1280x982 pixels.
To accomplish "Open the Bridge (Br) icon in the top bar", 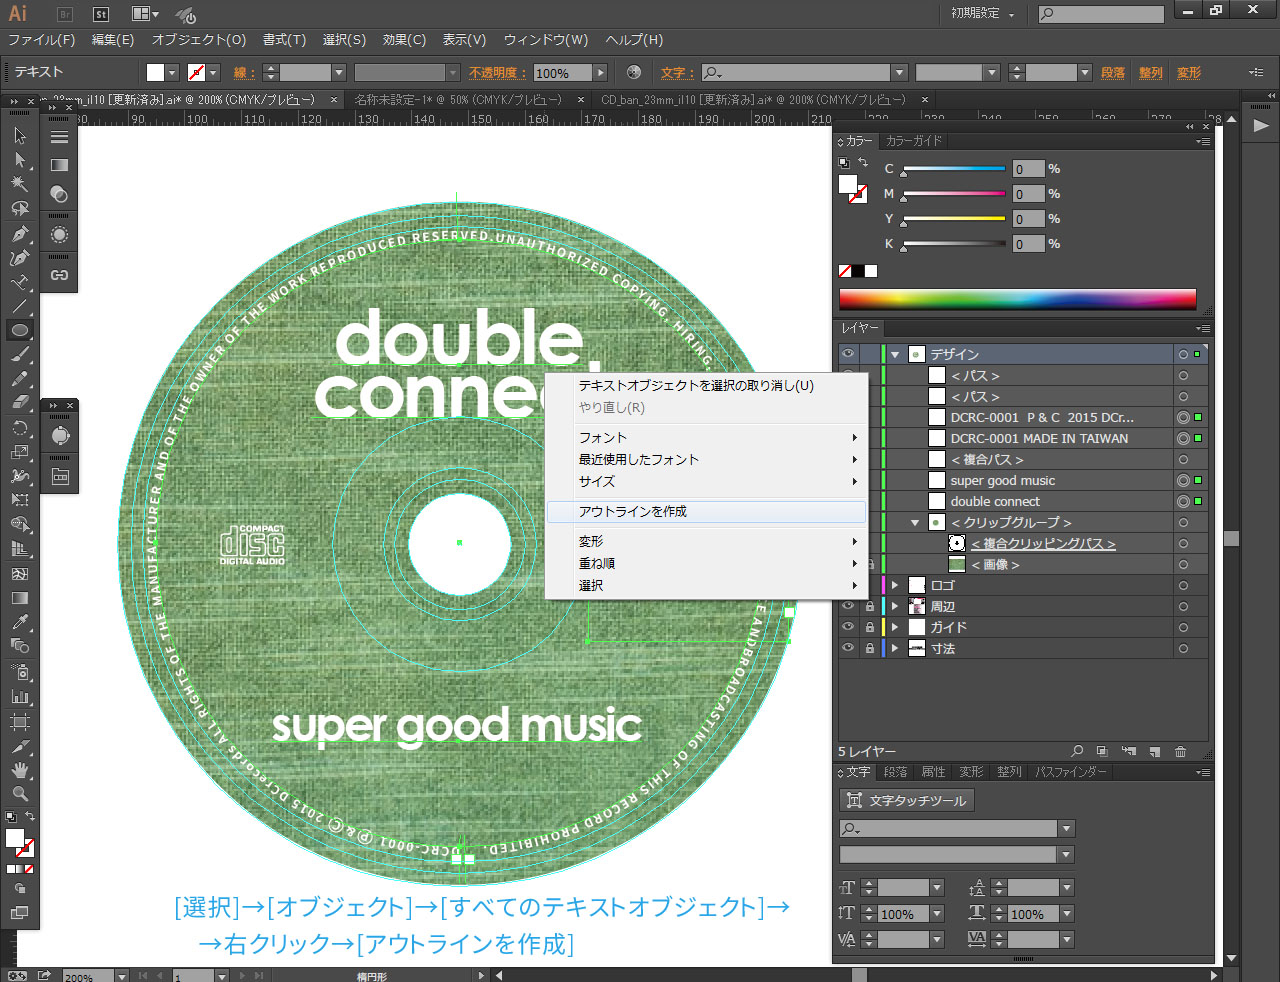I will (x=65, y=14).
